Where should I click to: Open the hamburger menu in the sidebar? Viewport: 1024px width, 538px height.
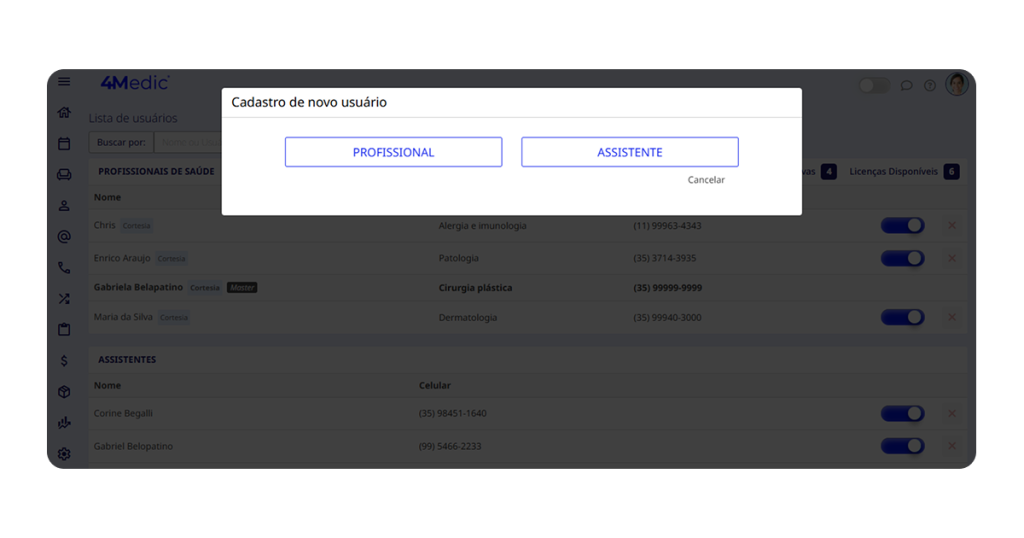(x=64, y=82)
